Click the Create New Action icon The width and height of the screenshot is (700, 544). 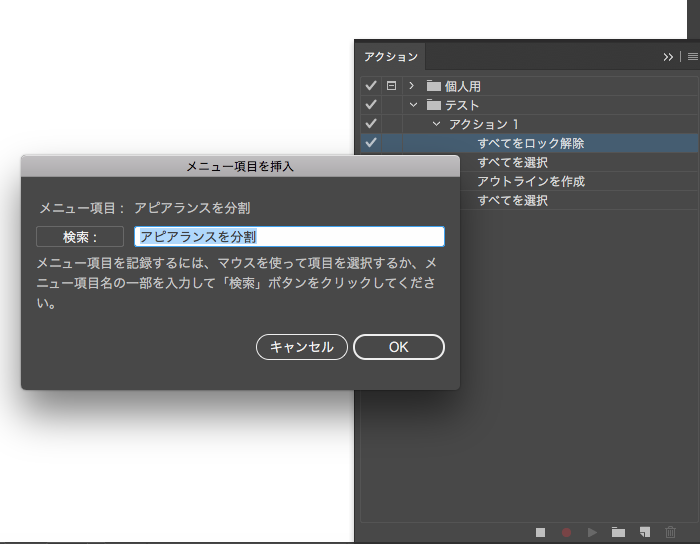pos(645,533)
